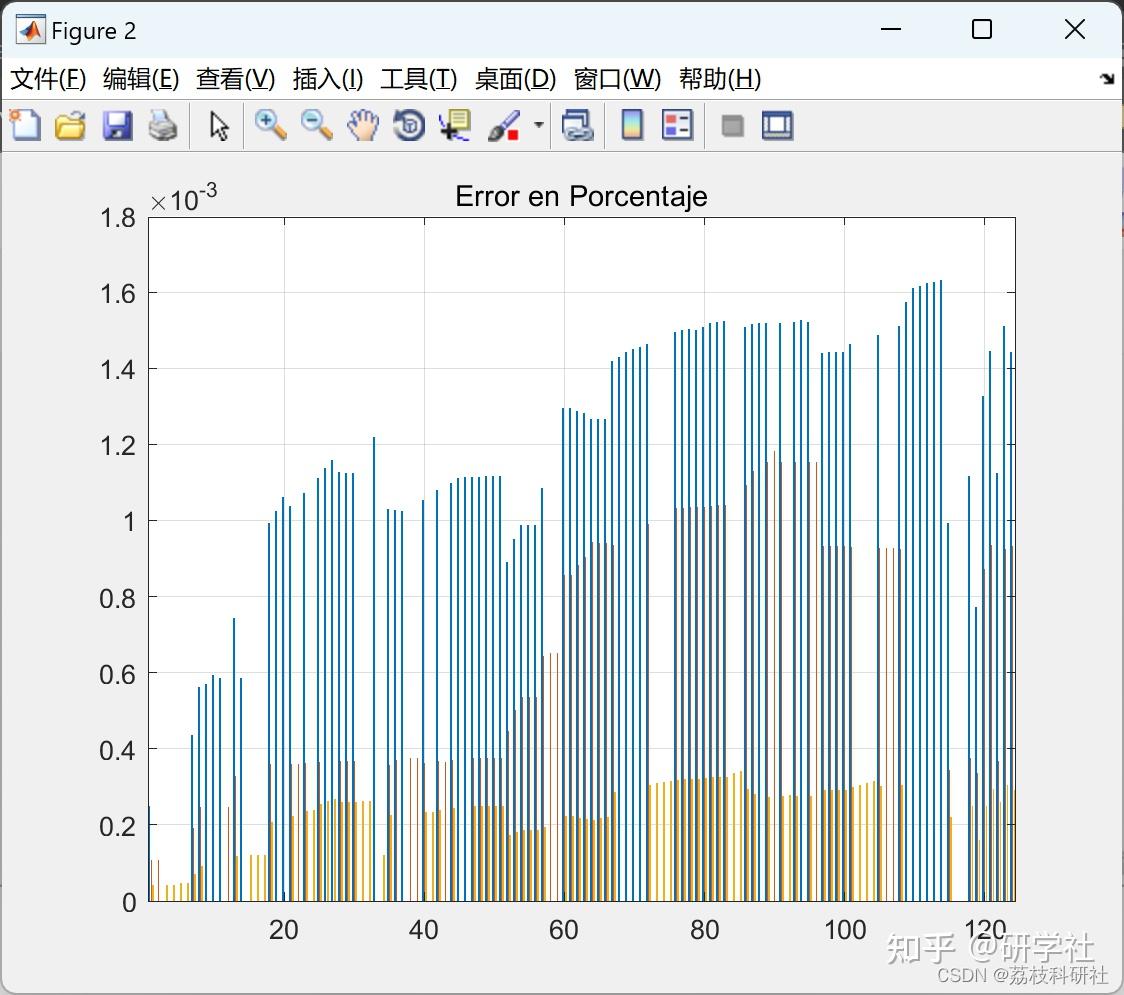Insert a colorbar from the toolbar

(632, 125)
